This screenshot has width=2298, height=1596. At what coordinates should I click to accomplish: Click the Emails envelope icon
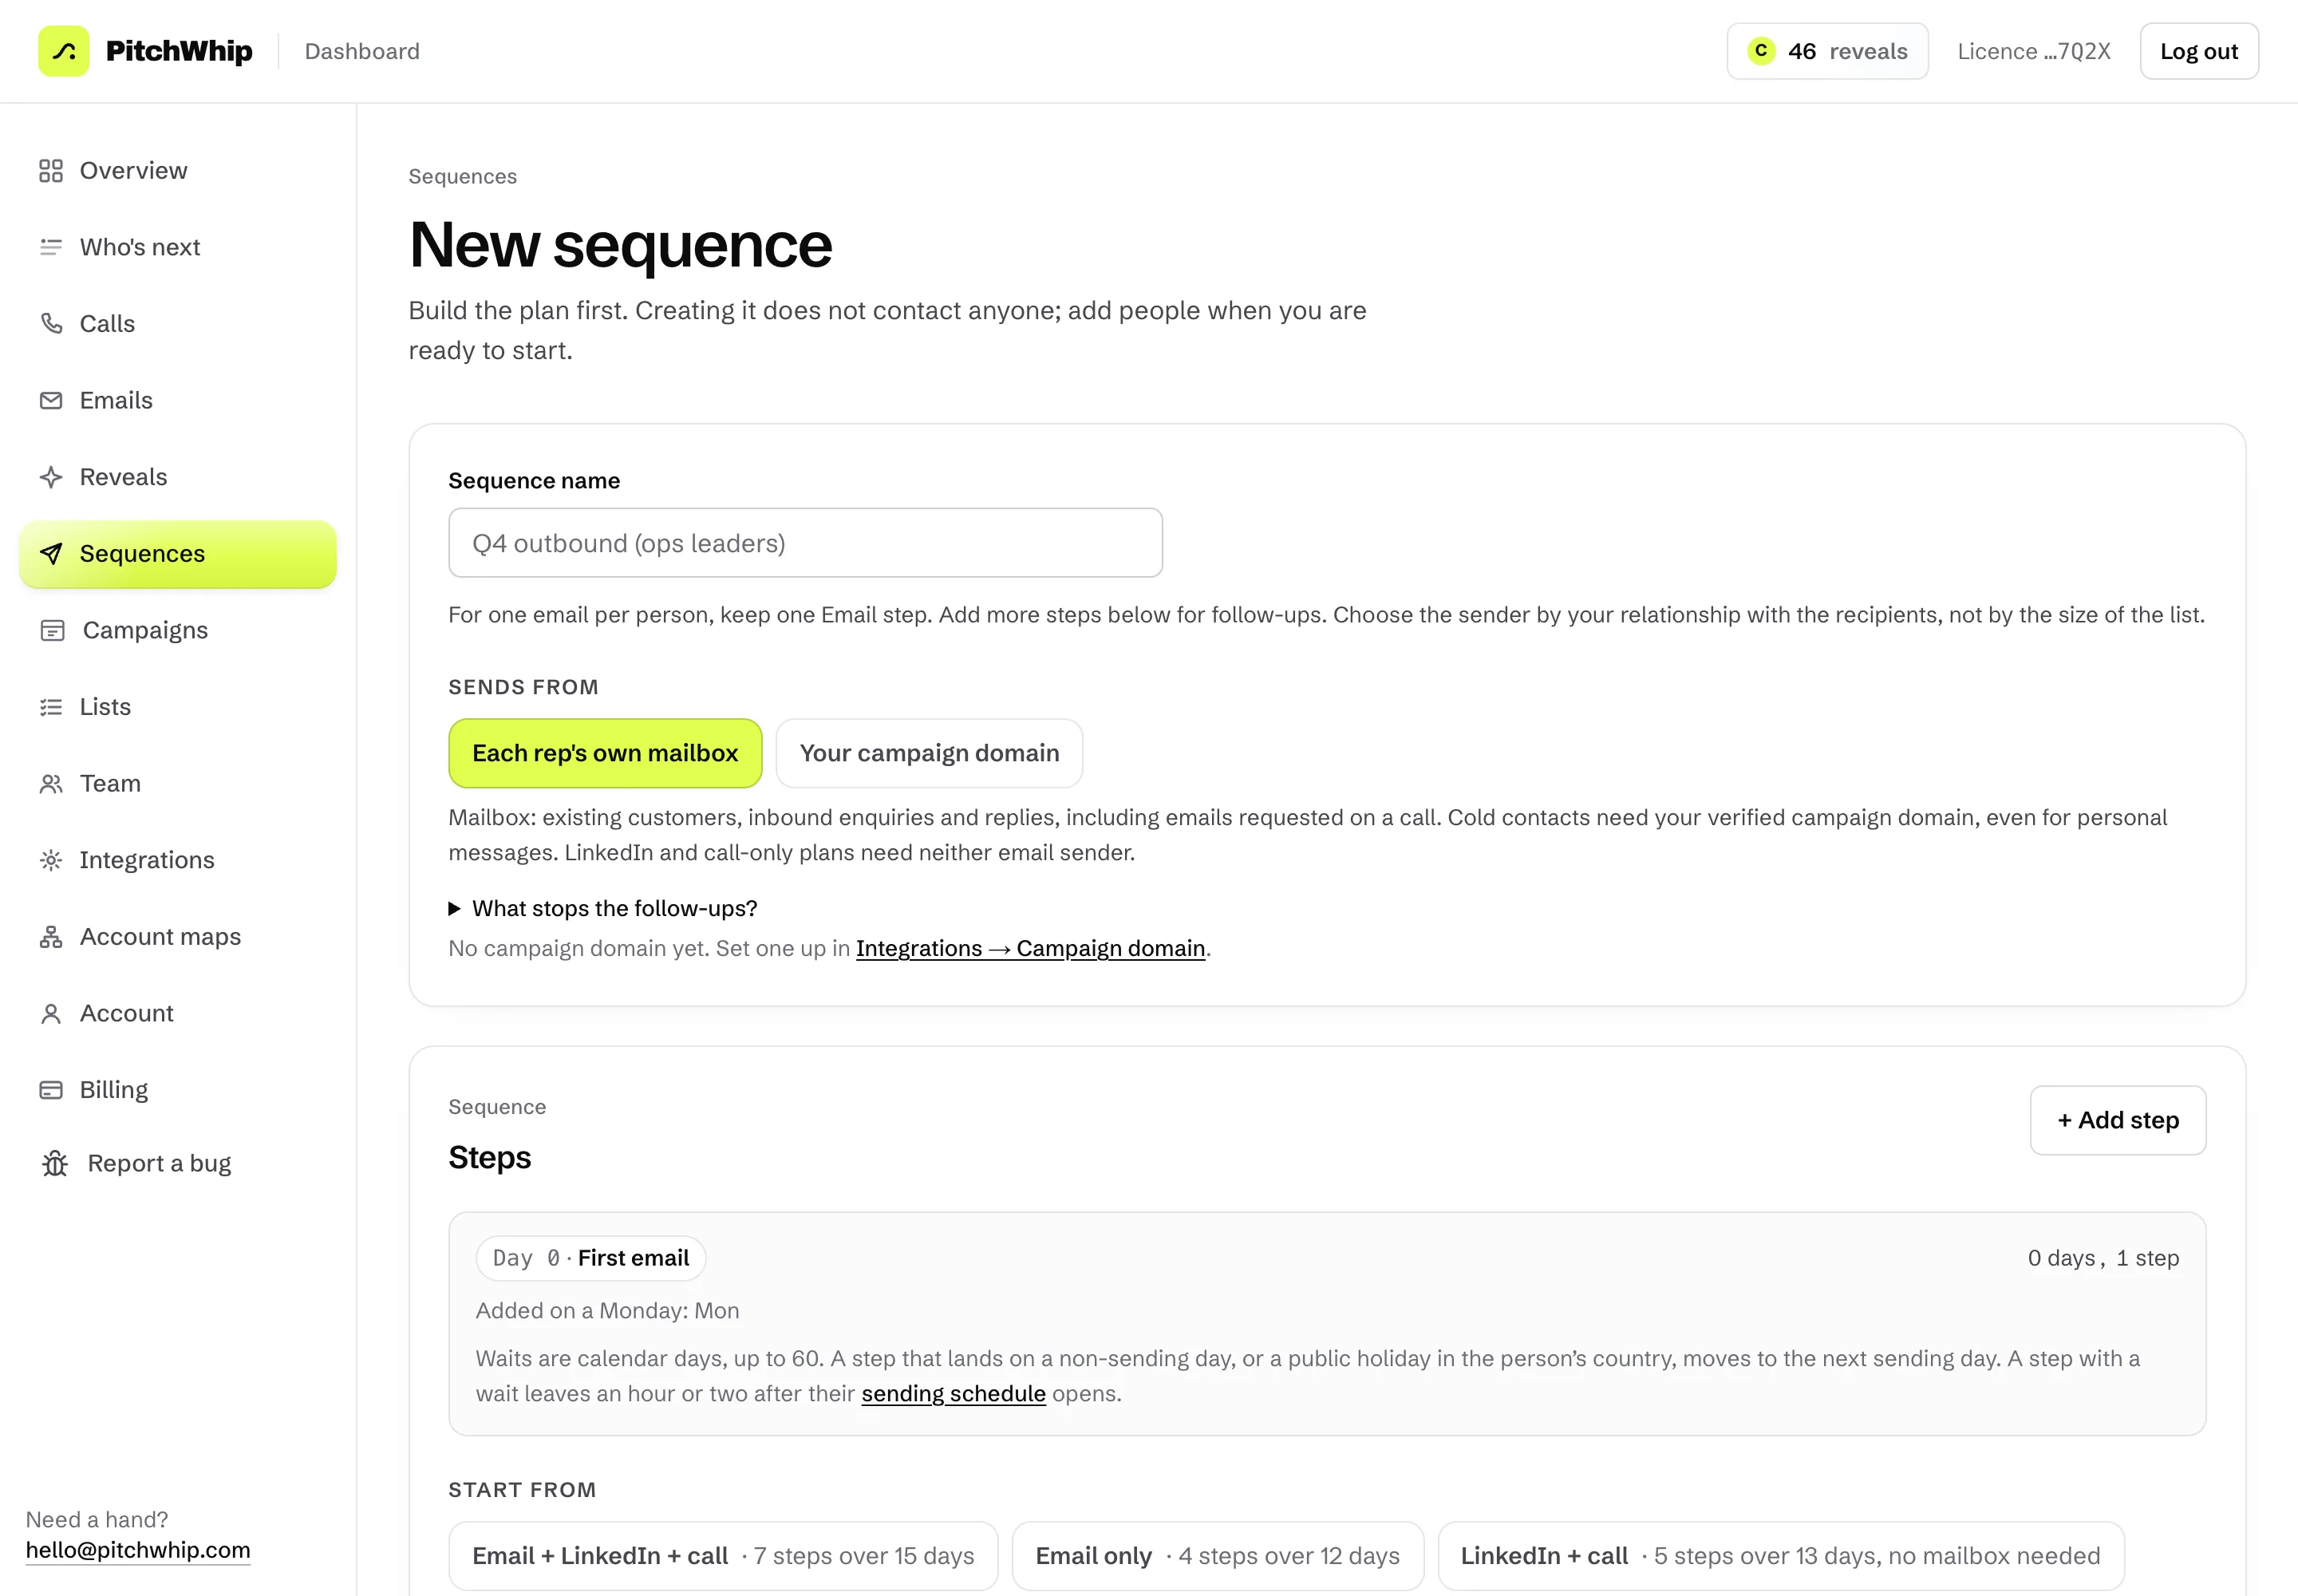(51, 400)
